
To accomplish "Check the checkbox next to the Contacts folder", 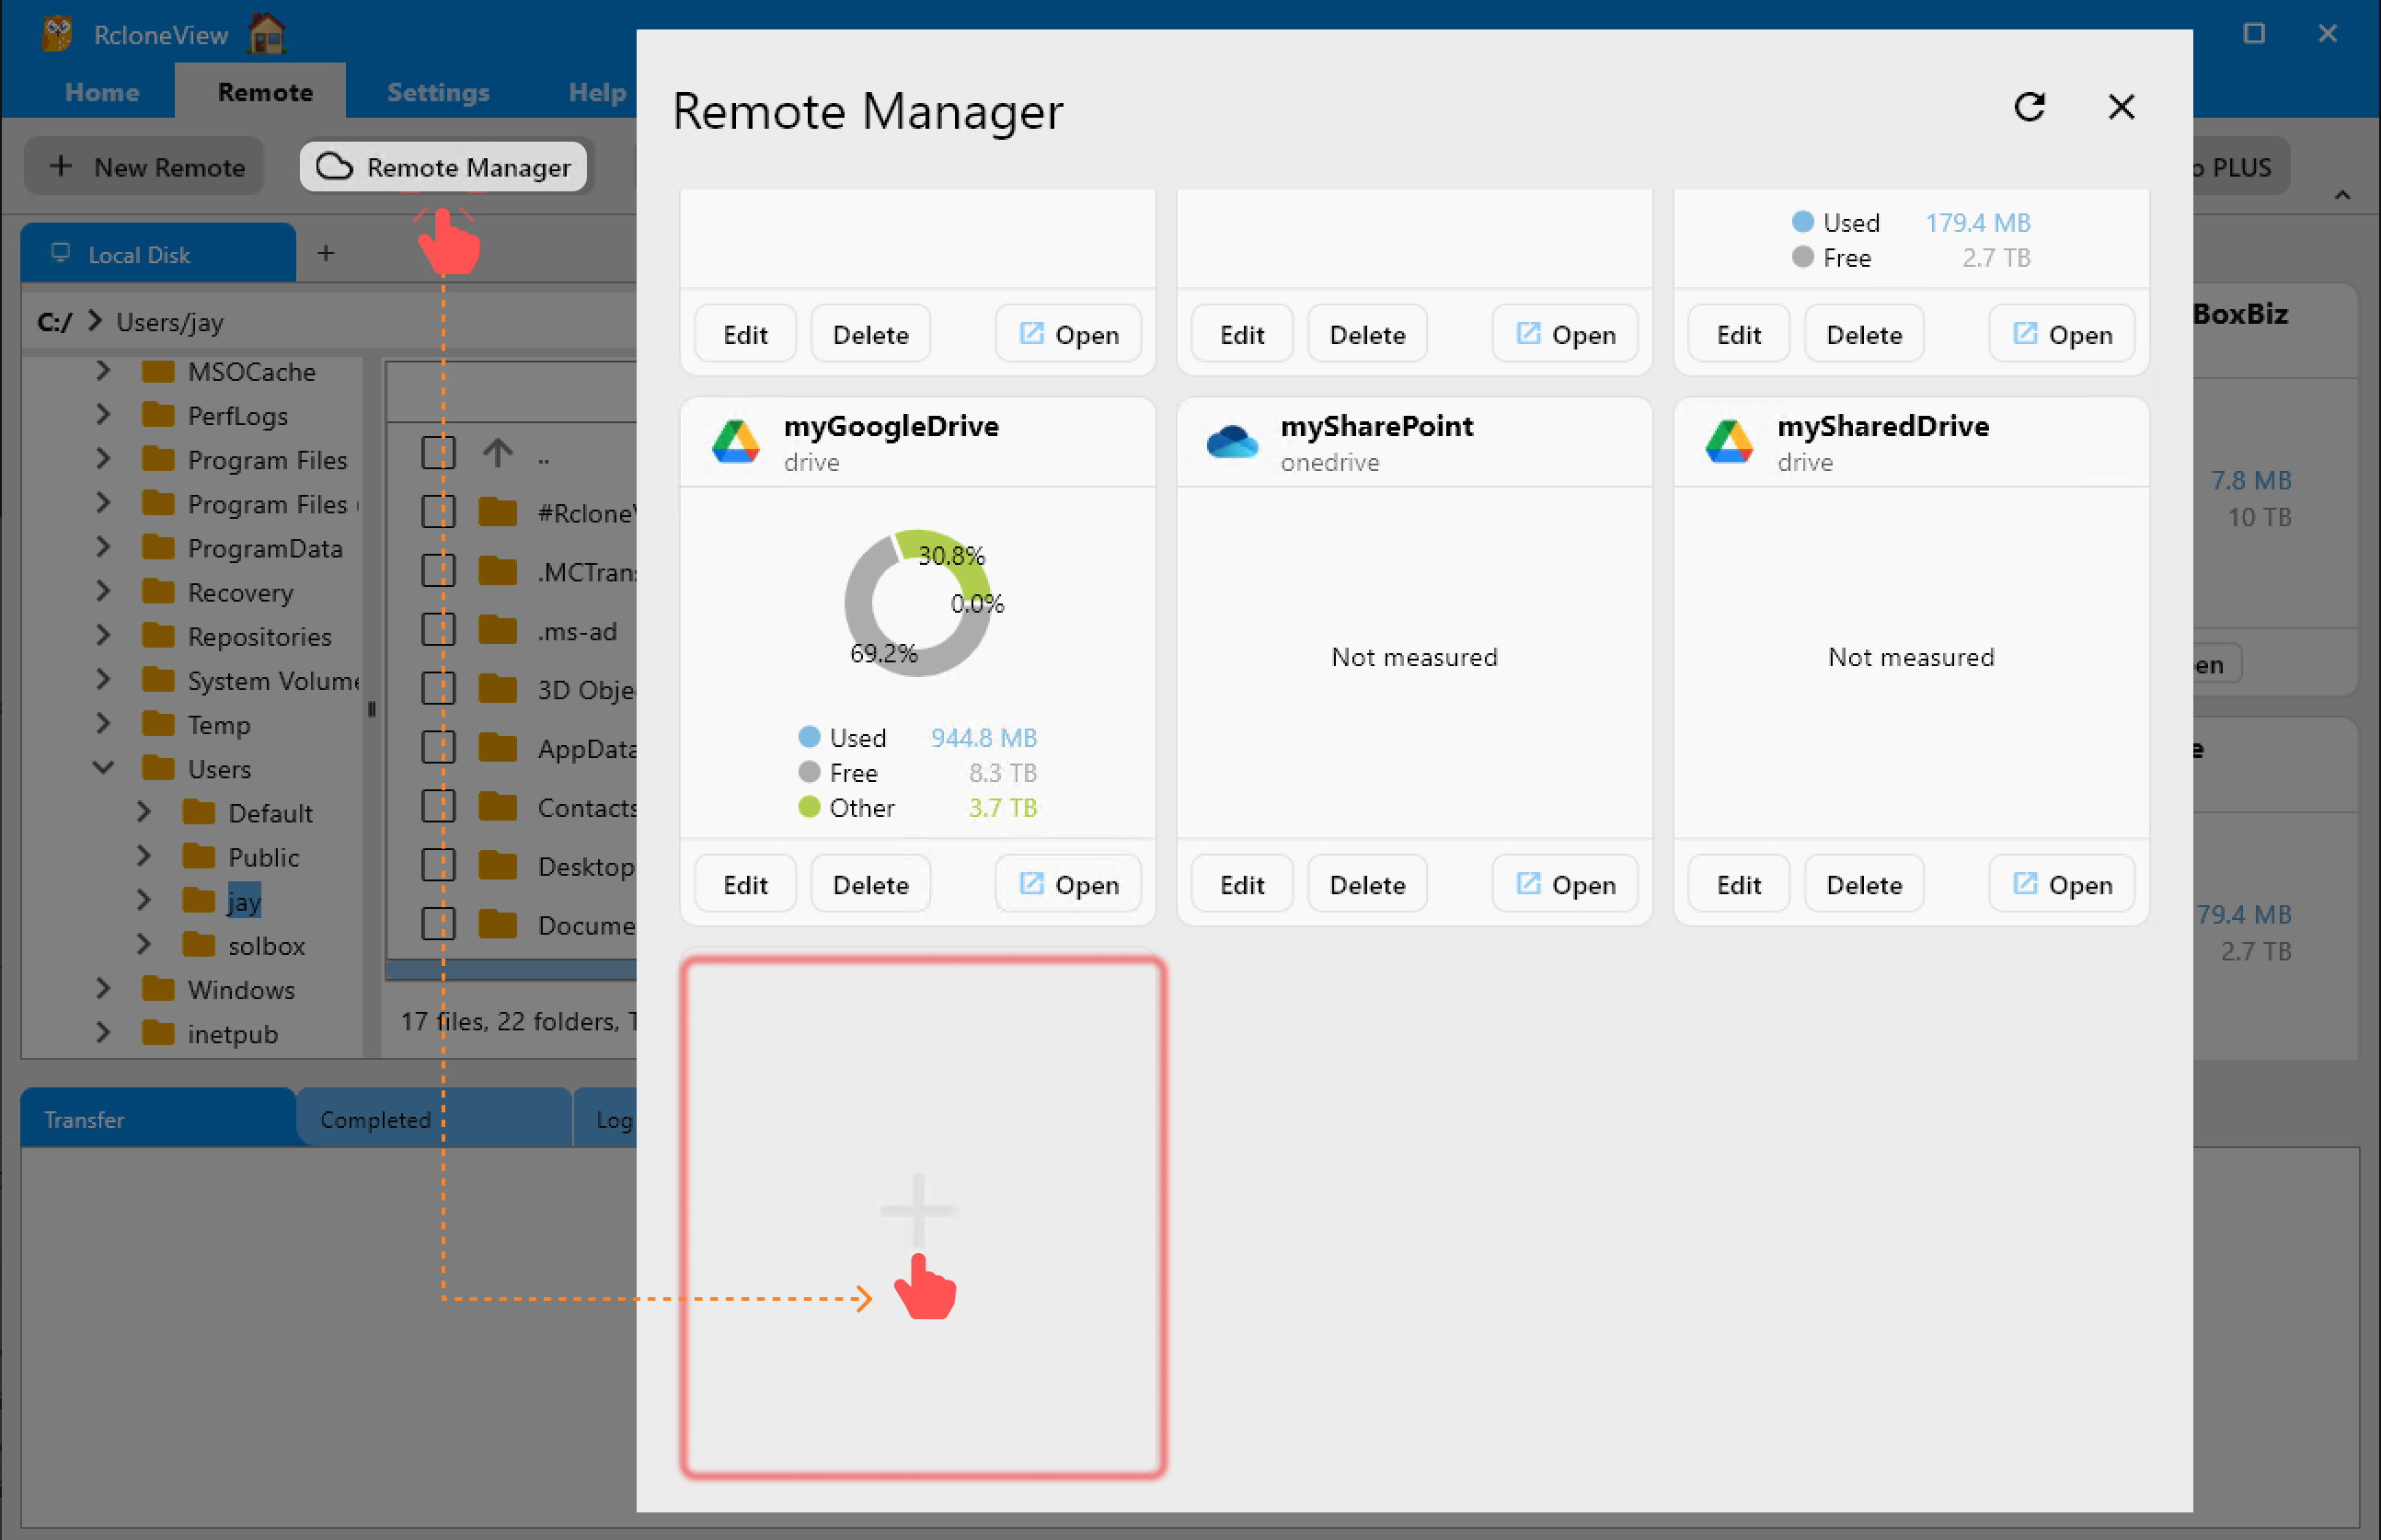I will pyautogui.click(x=437, y=806).
